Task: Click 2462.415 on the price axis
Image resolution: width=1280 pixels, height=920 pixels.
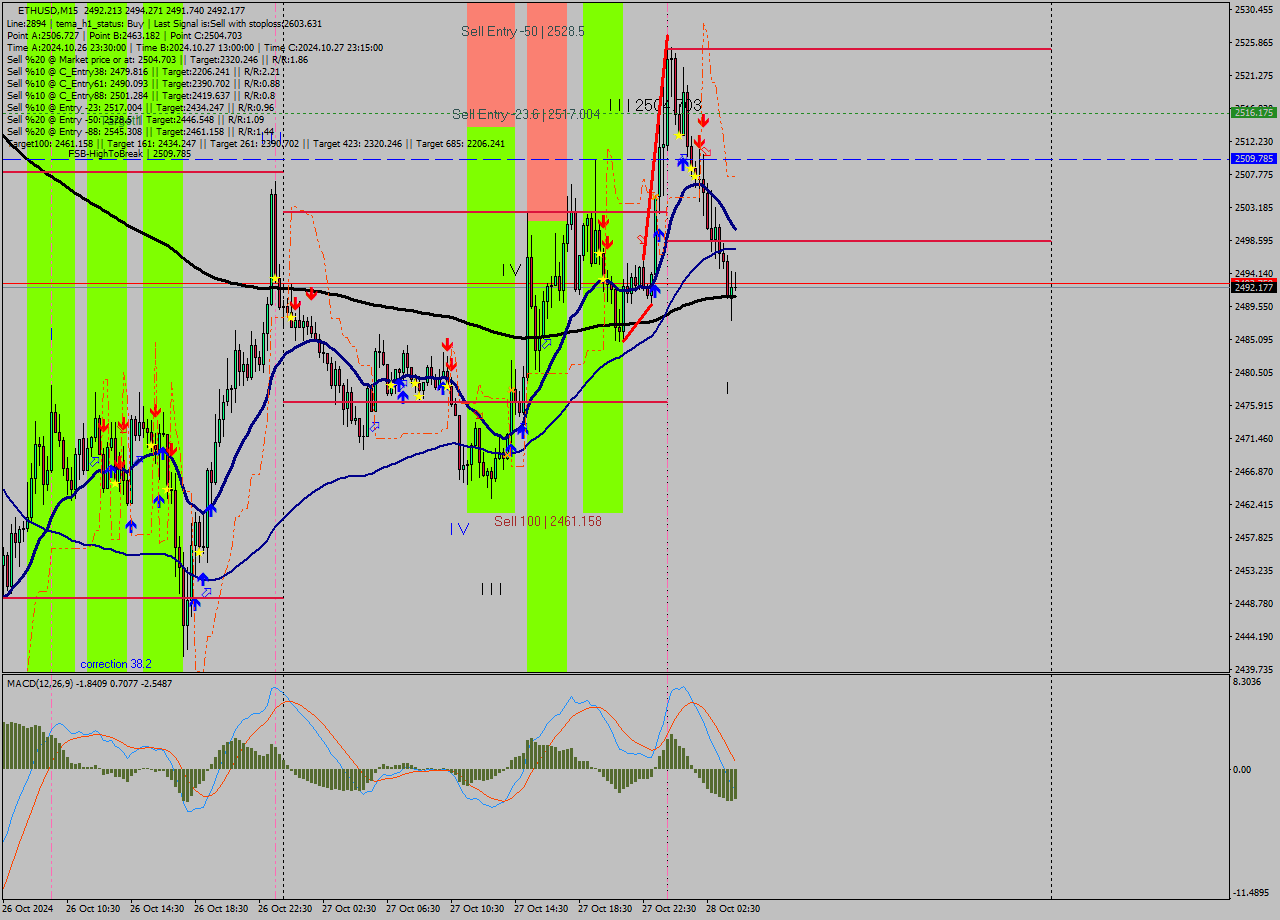Action: pos(1254,504)
